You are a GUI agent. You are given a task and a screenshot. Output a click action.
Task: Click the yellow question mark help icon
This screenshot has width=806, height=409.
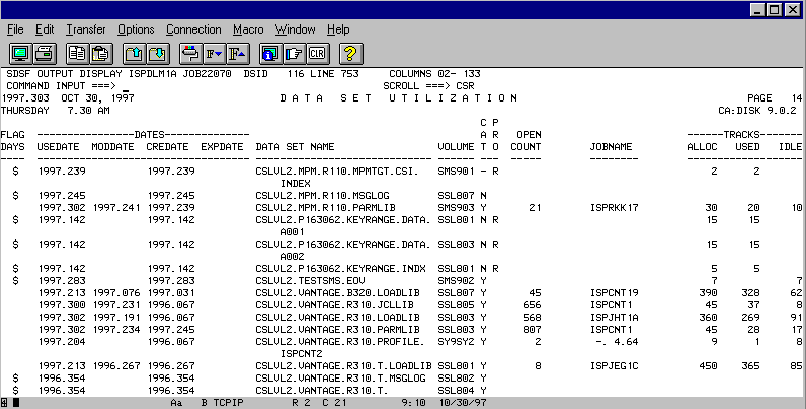(350, 53)
